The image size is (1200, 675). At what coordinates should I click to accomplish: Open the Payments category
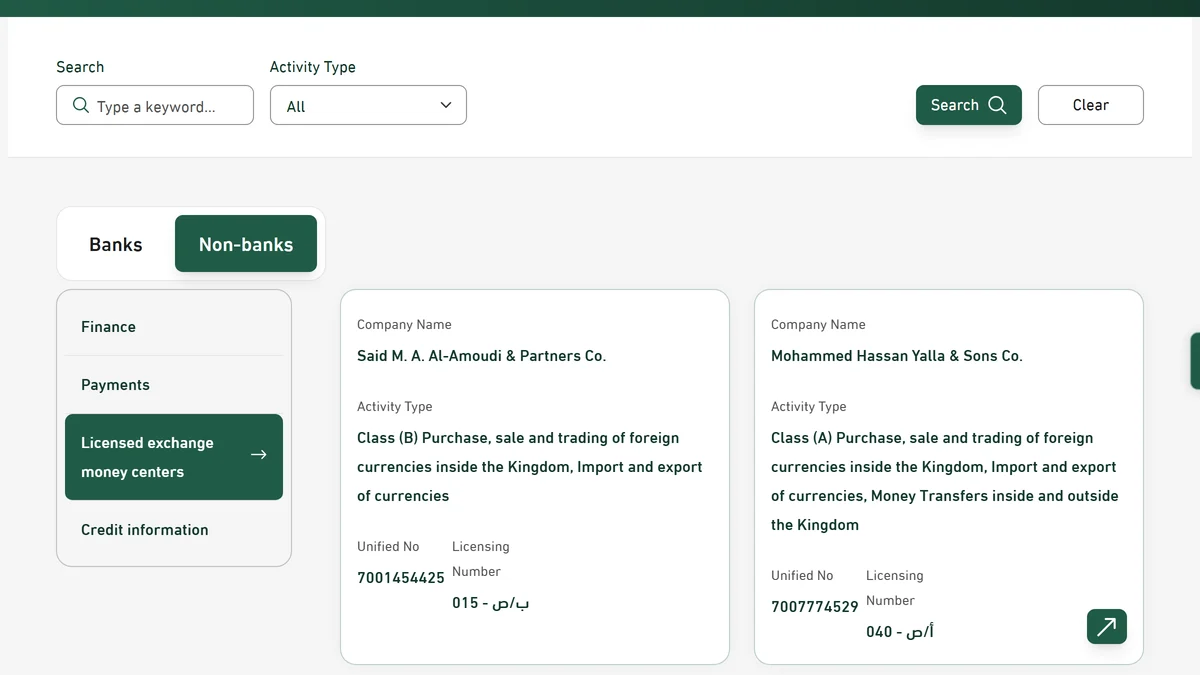174,385
